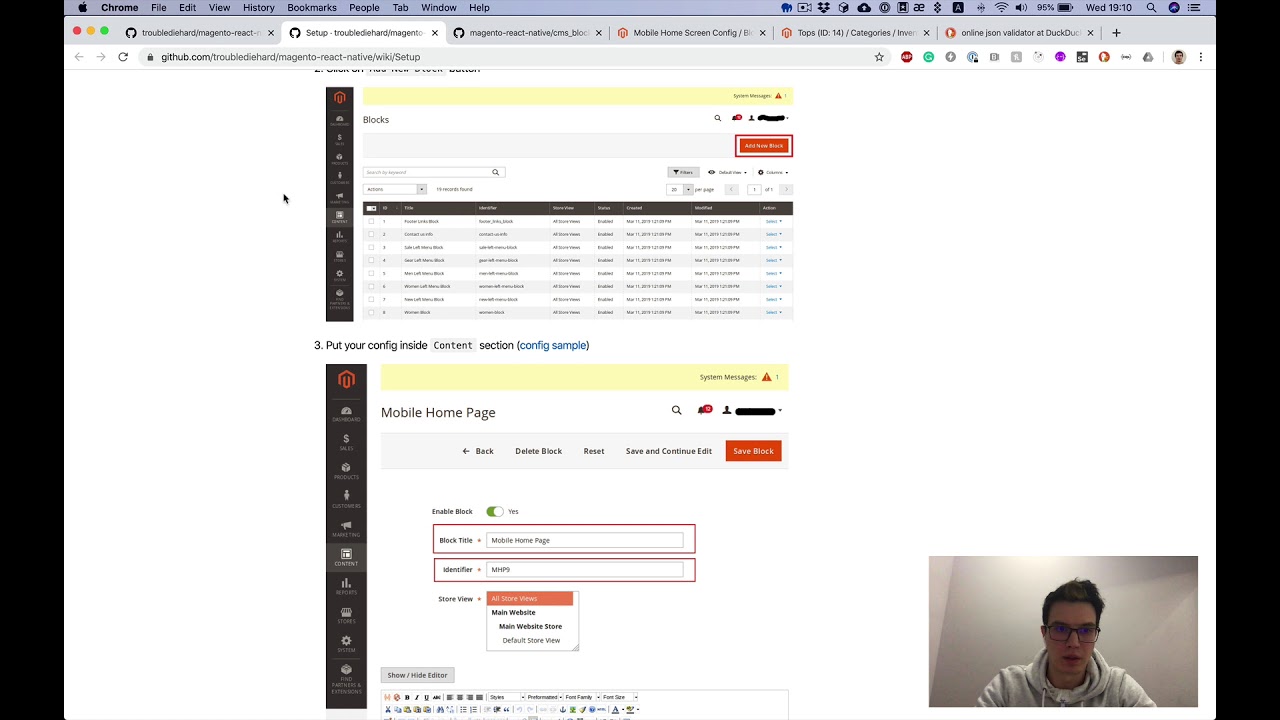Open the History menu
This screenshot has height=720, width=1280.
pyautogui.click(x=258, y=8)
